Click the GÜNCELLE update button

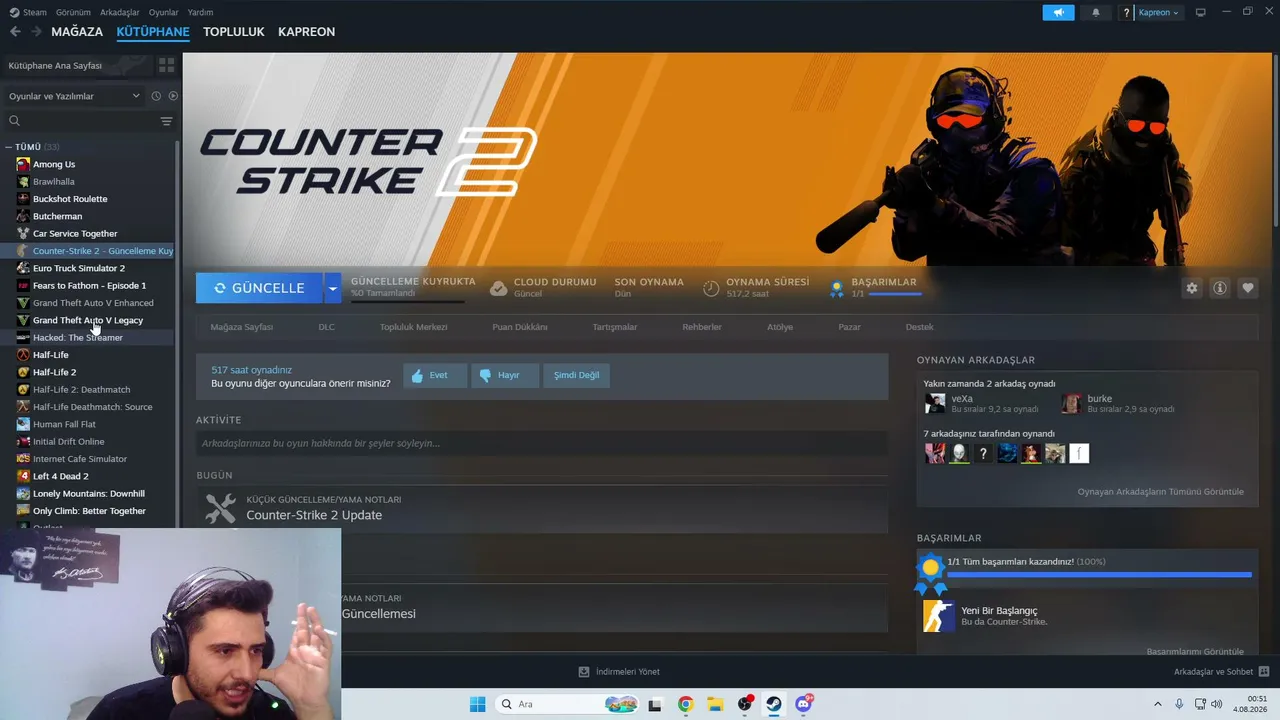click(259, 288)
